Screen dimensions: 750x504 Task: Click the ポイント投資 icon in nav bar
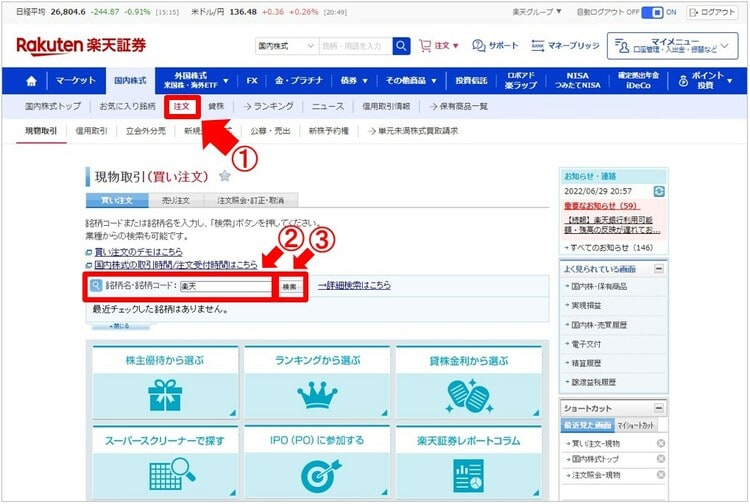pos(684,81)
